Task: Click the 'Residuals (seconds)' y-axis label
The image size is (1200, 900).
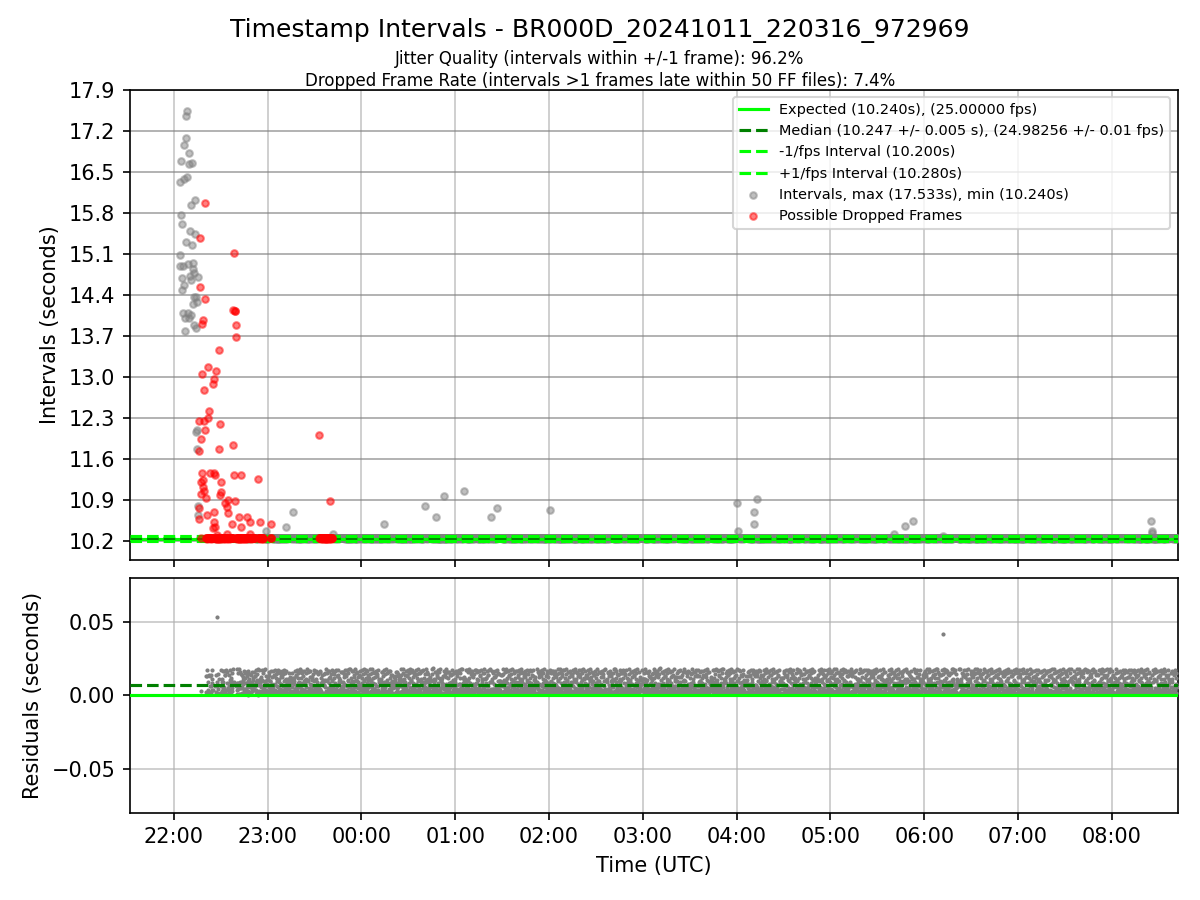Action: (x=31, y=696)
